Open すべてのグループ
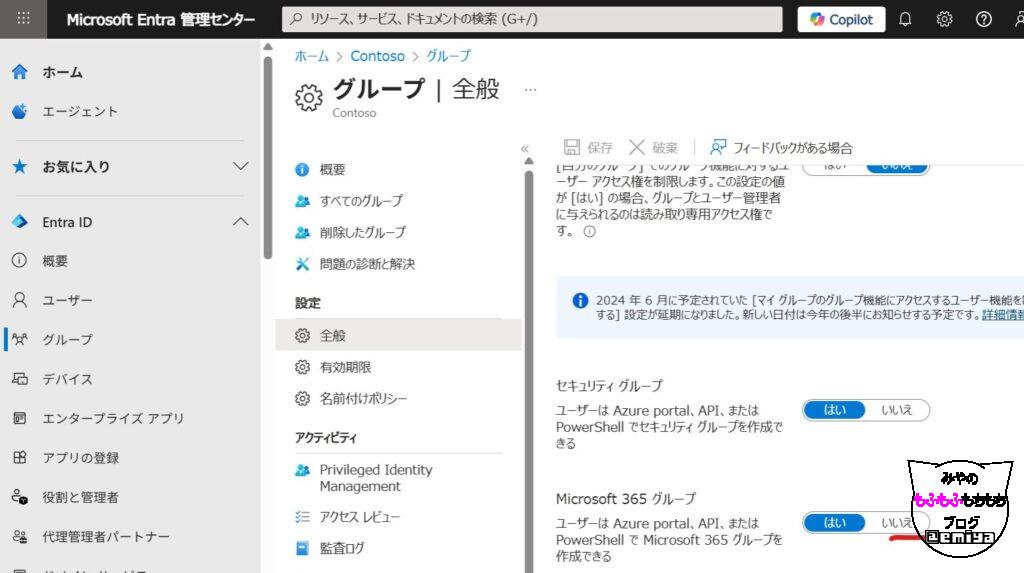Screen dimensions: 1024x573 tap(361, 201)
